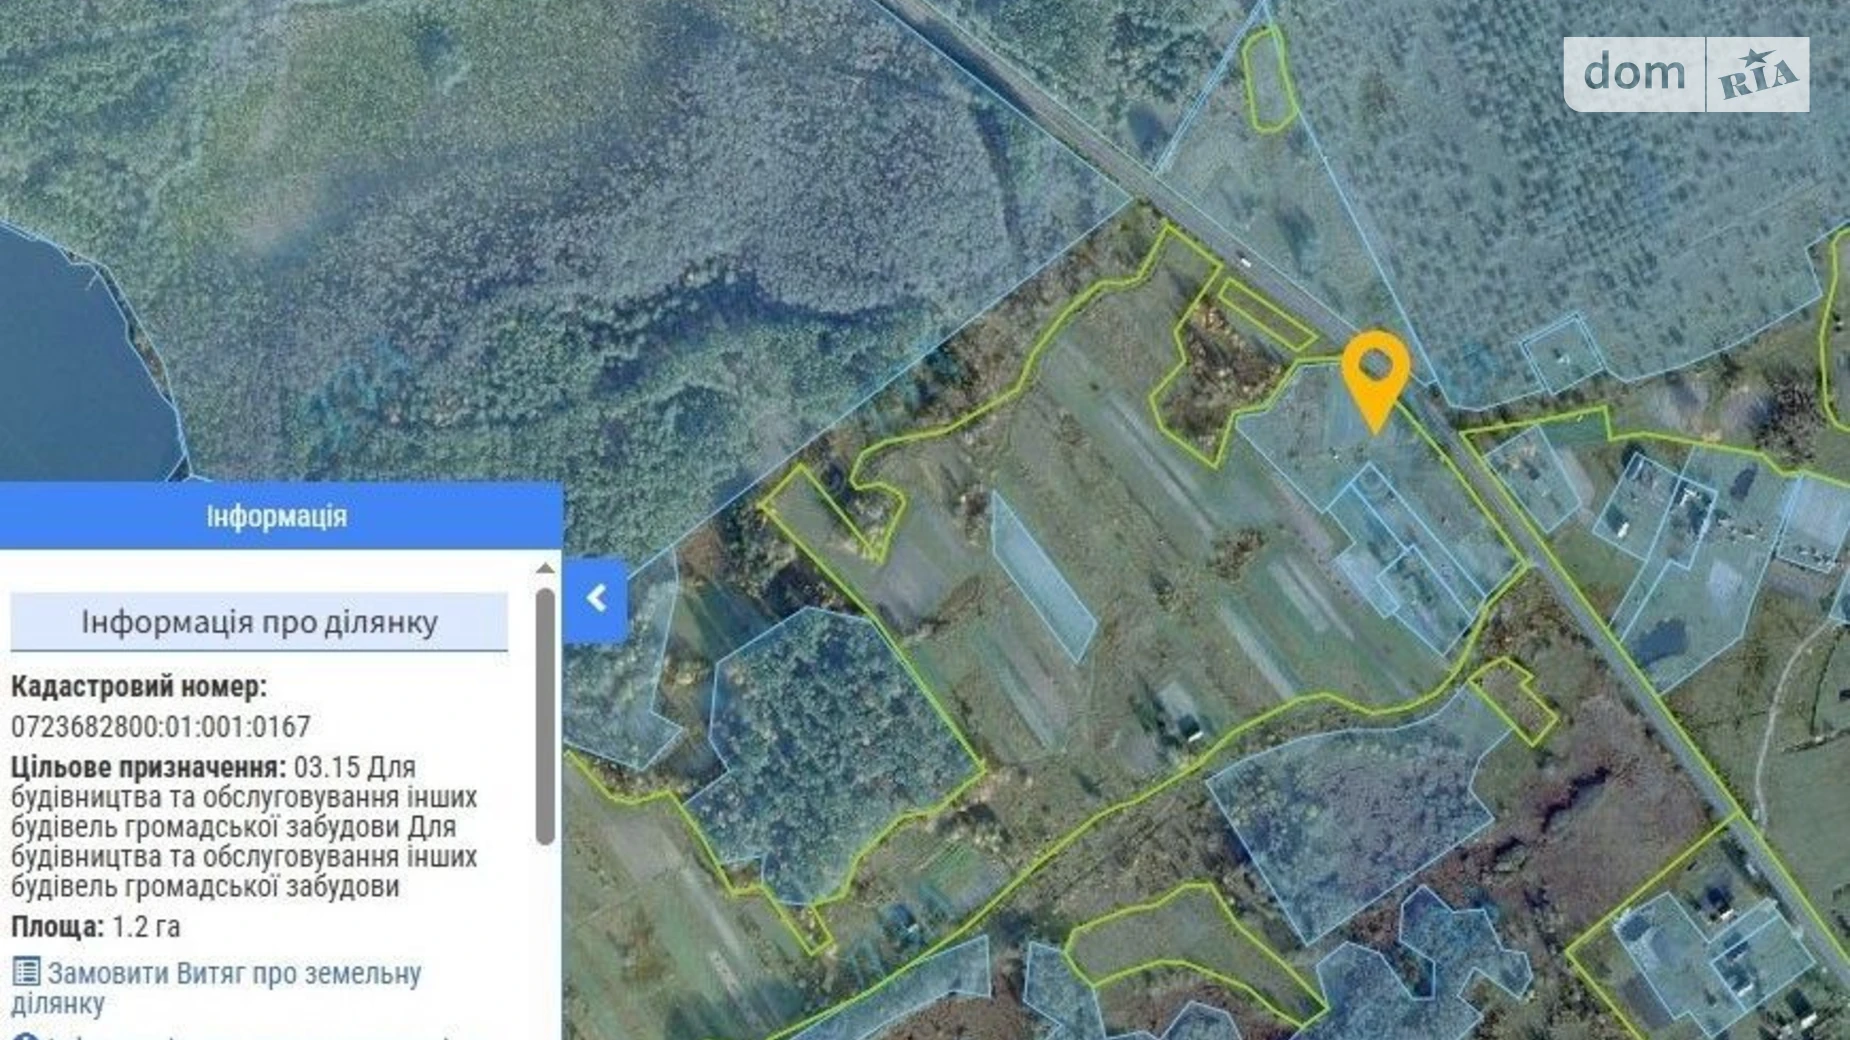The image size is (1850, 1040).
Task: Click the cadastral number 0723682800:01:001:0167
Action: [x=161, y=726]
